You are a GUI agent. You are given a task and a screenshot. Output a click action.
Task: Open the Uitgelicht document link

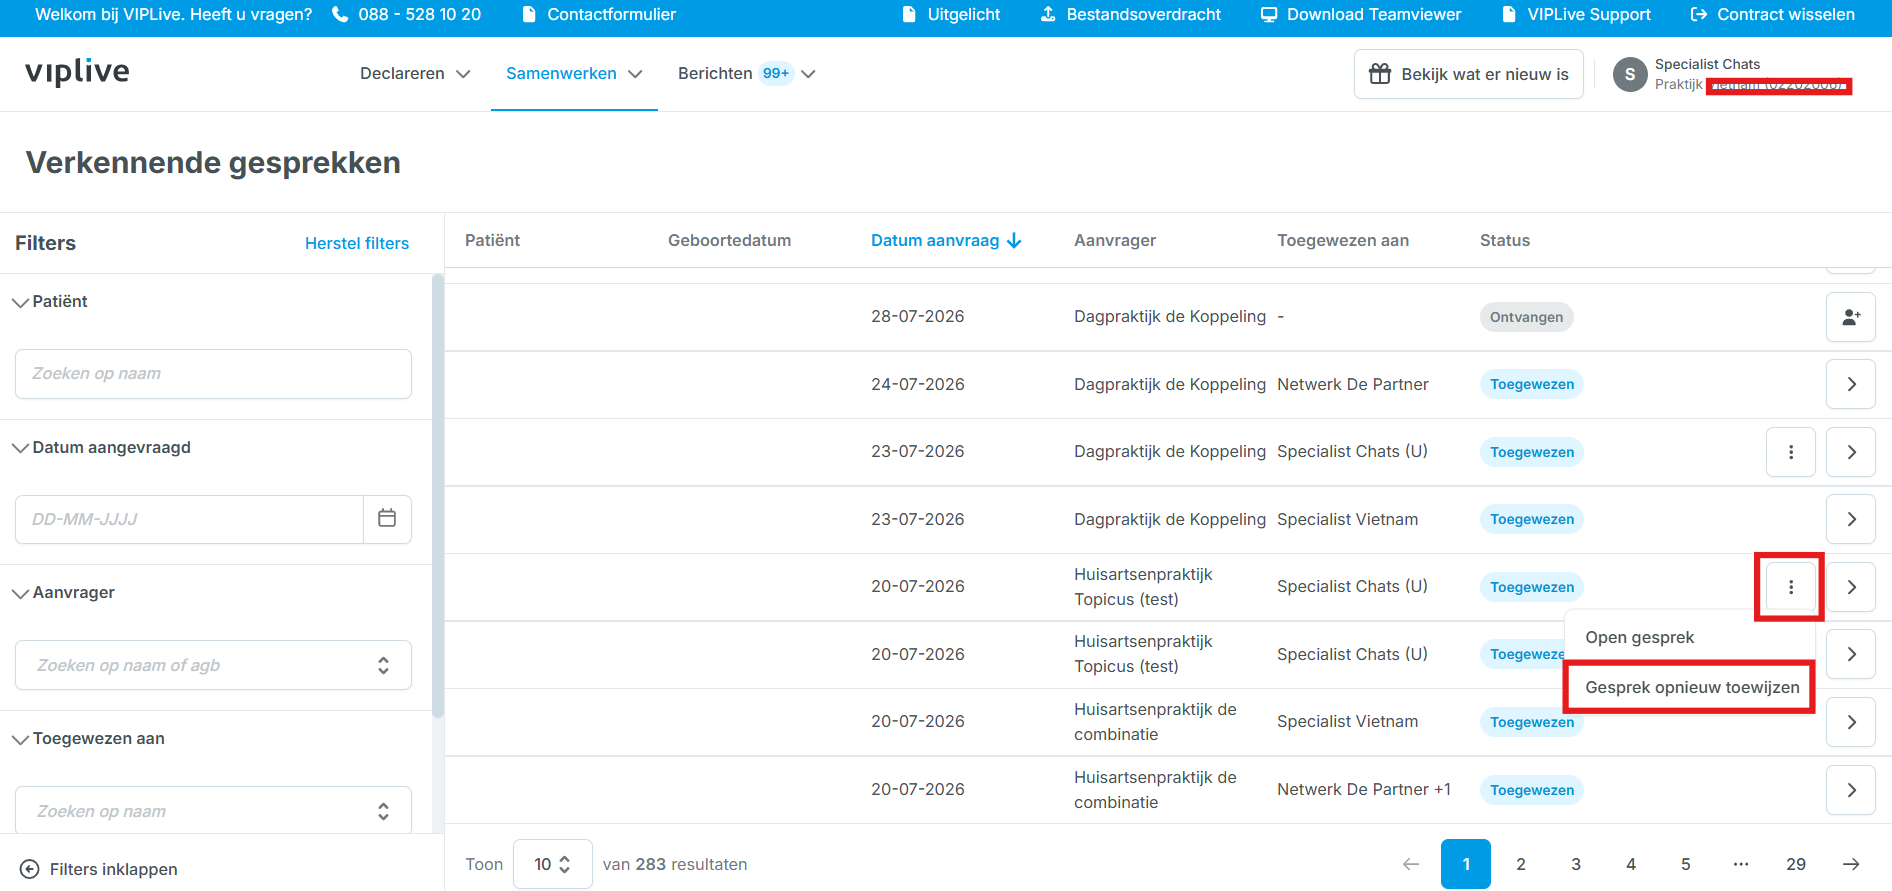click(951, 14)
